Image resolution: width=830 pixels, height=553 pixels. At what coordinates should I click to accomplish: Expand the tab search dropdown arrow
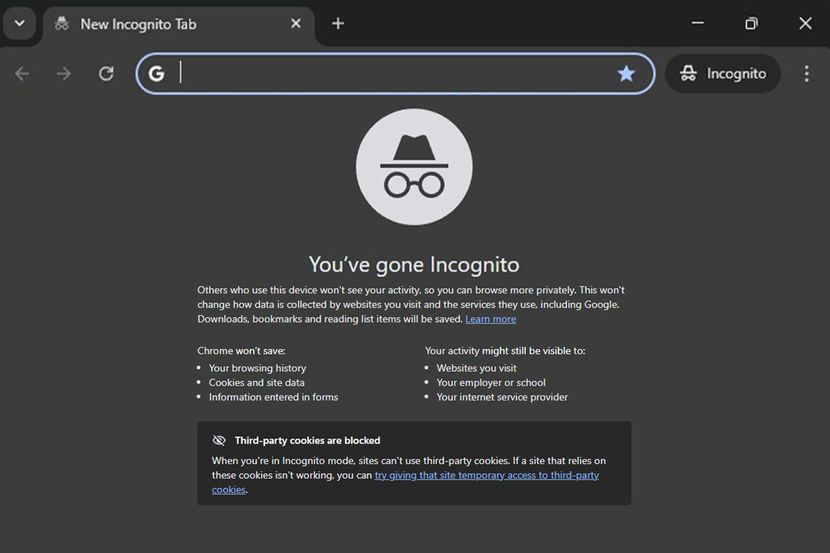(19, 23)
